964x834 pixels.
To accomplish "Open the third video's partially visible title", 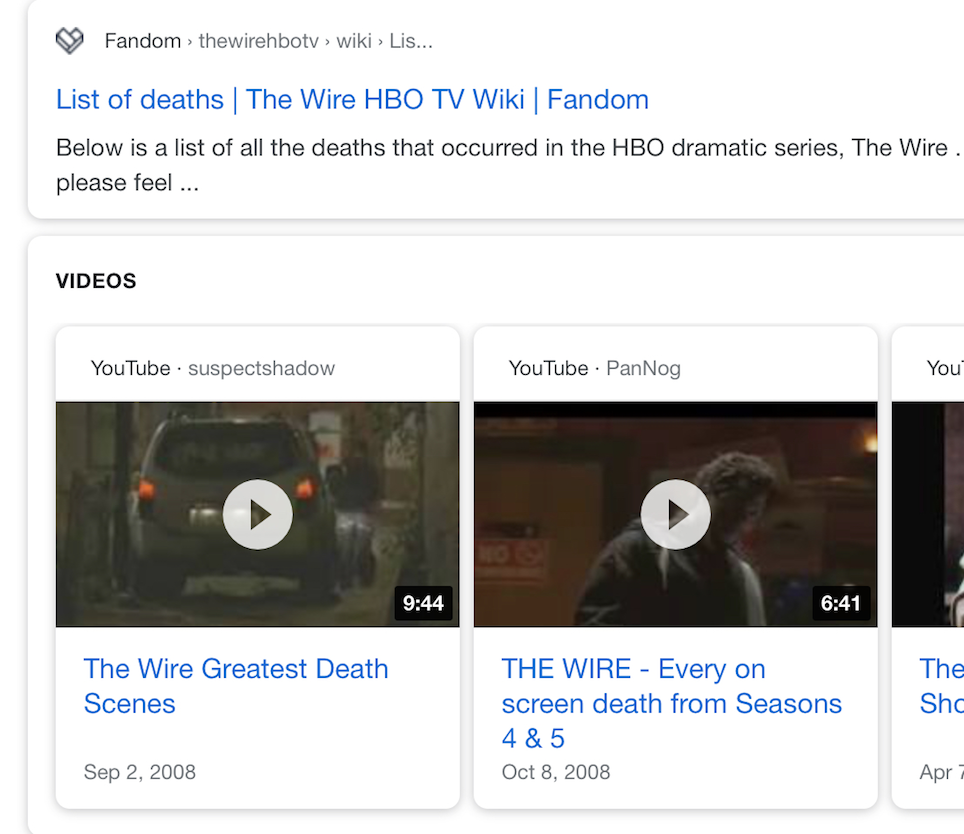I will [x=941, y=686].
